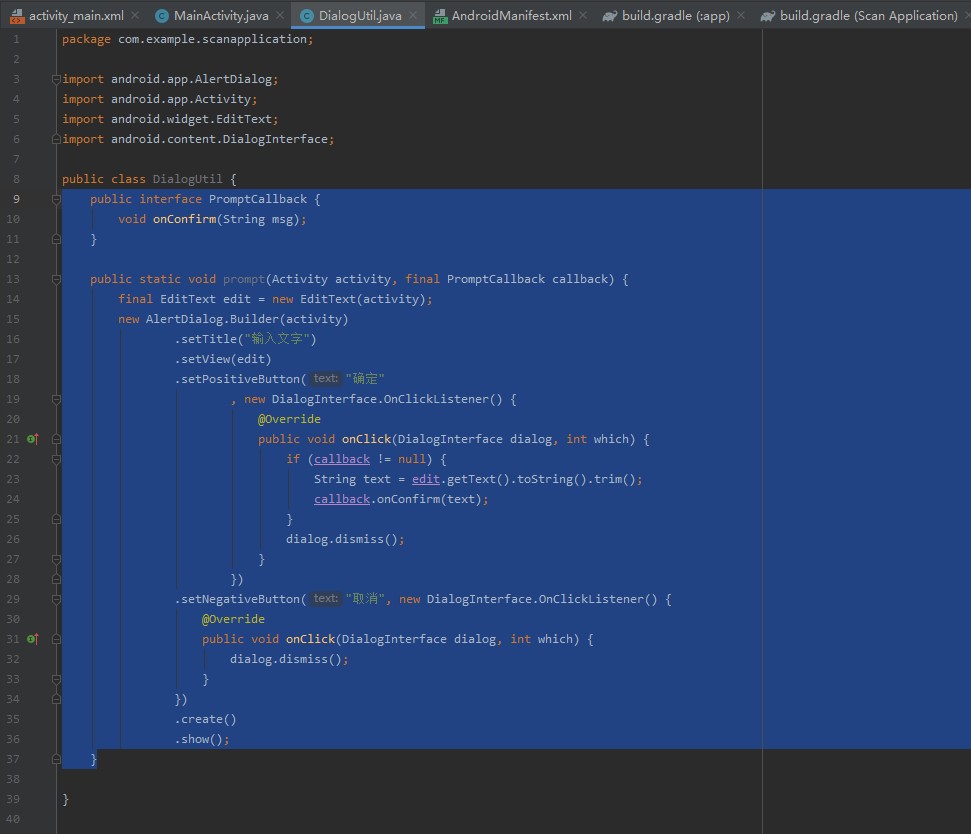The width and height of the screenshot is (971, 834).
Task: Click the activity_main.xml file icon in tabs
Action: point(16,16)
